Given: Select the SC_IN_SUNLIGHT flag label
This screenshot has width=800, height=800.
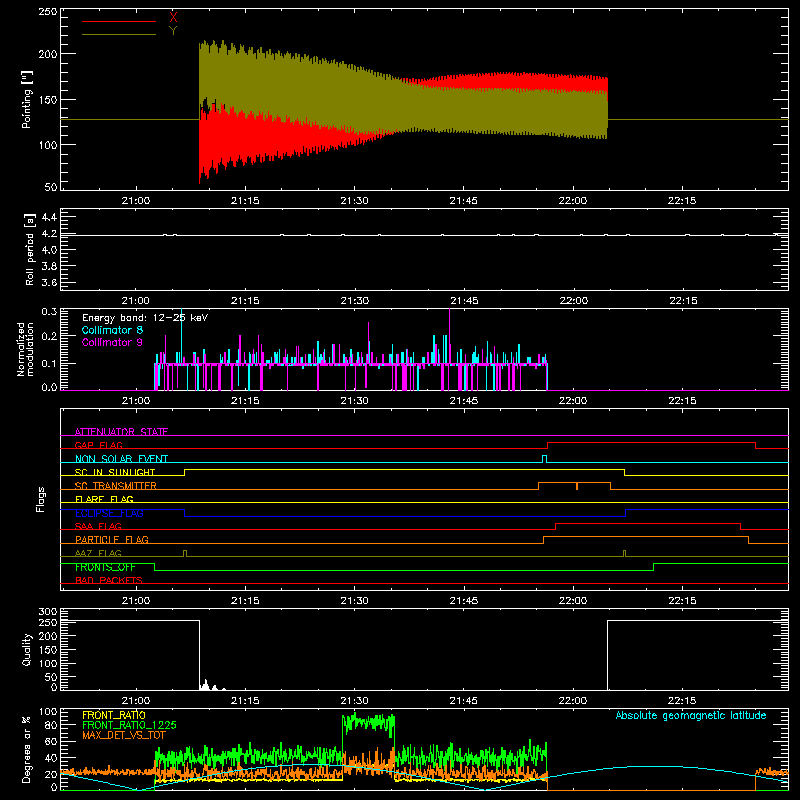Looking at the screenshot, I should pos(115,472).
